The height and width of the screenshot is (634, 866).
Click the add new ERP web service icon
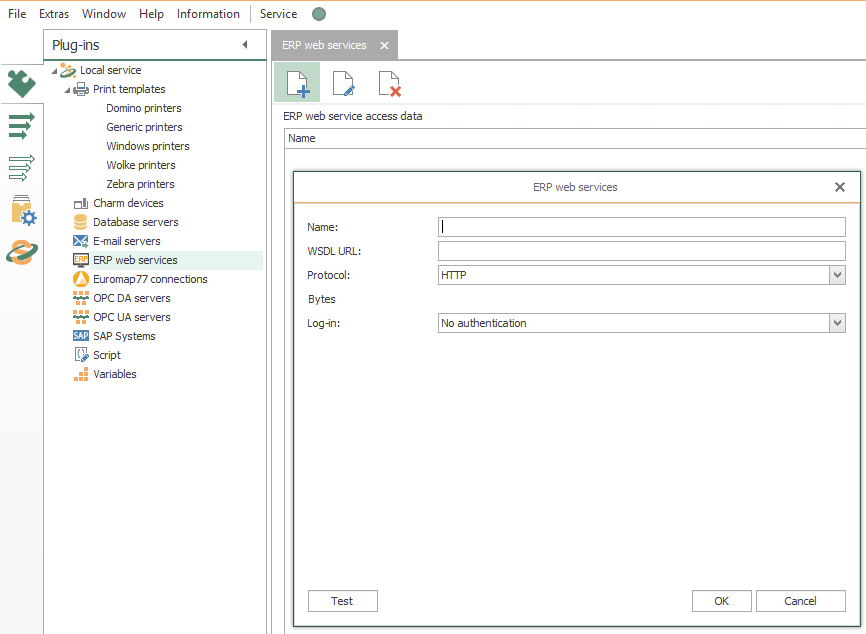[x=297, y=83]
